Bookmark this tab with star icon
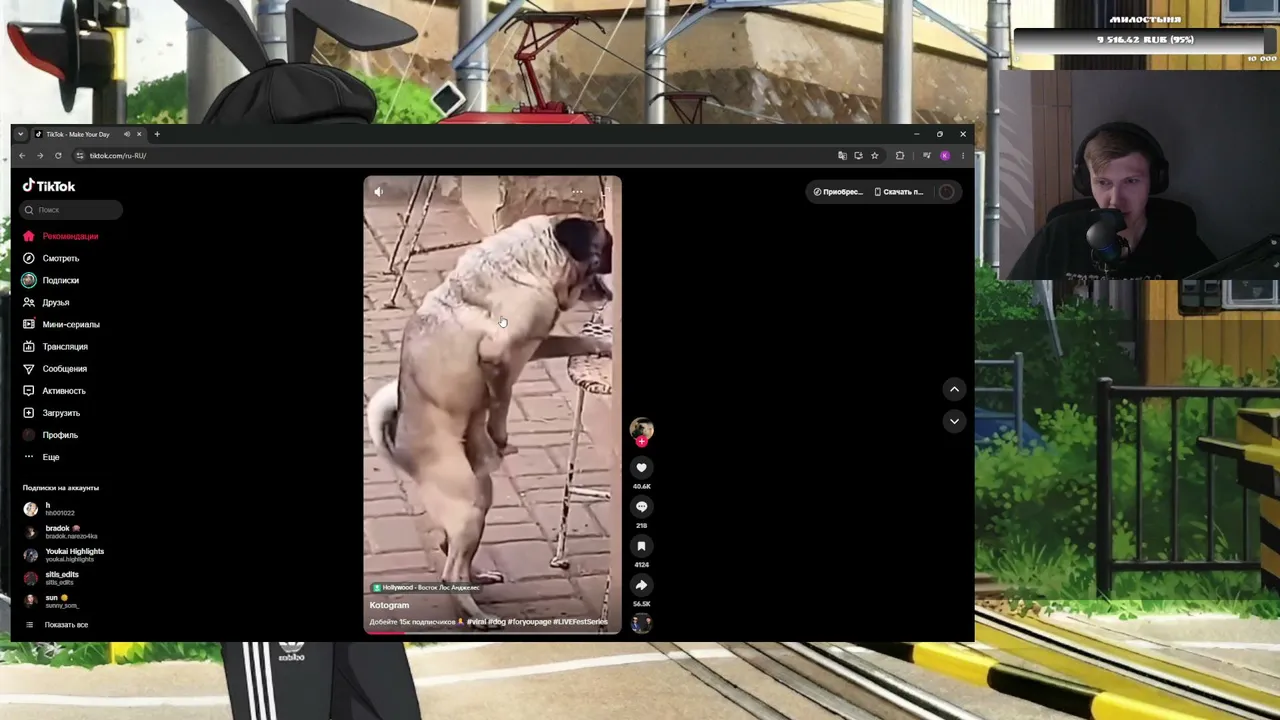This screenshot has width=1280, height=720. tap(874, 155)
